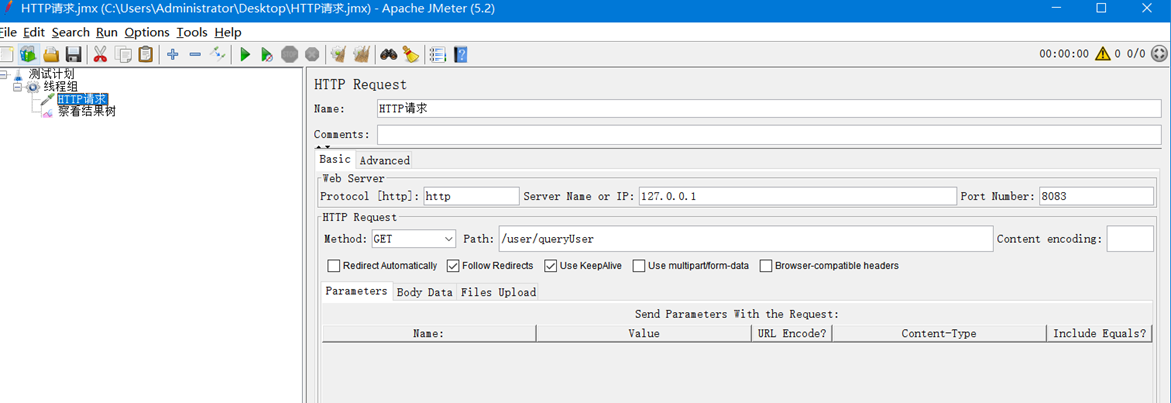
Task: Click the Protocol field showing http
Action: point(470,196)
